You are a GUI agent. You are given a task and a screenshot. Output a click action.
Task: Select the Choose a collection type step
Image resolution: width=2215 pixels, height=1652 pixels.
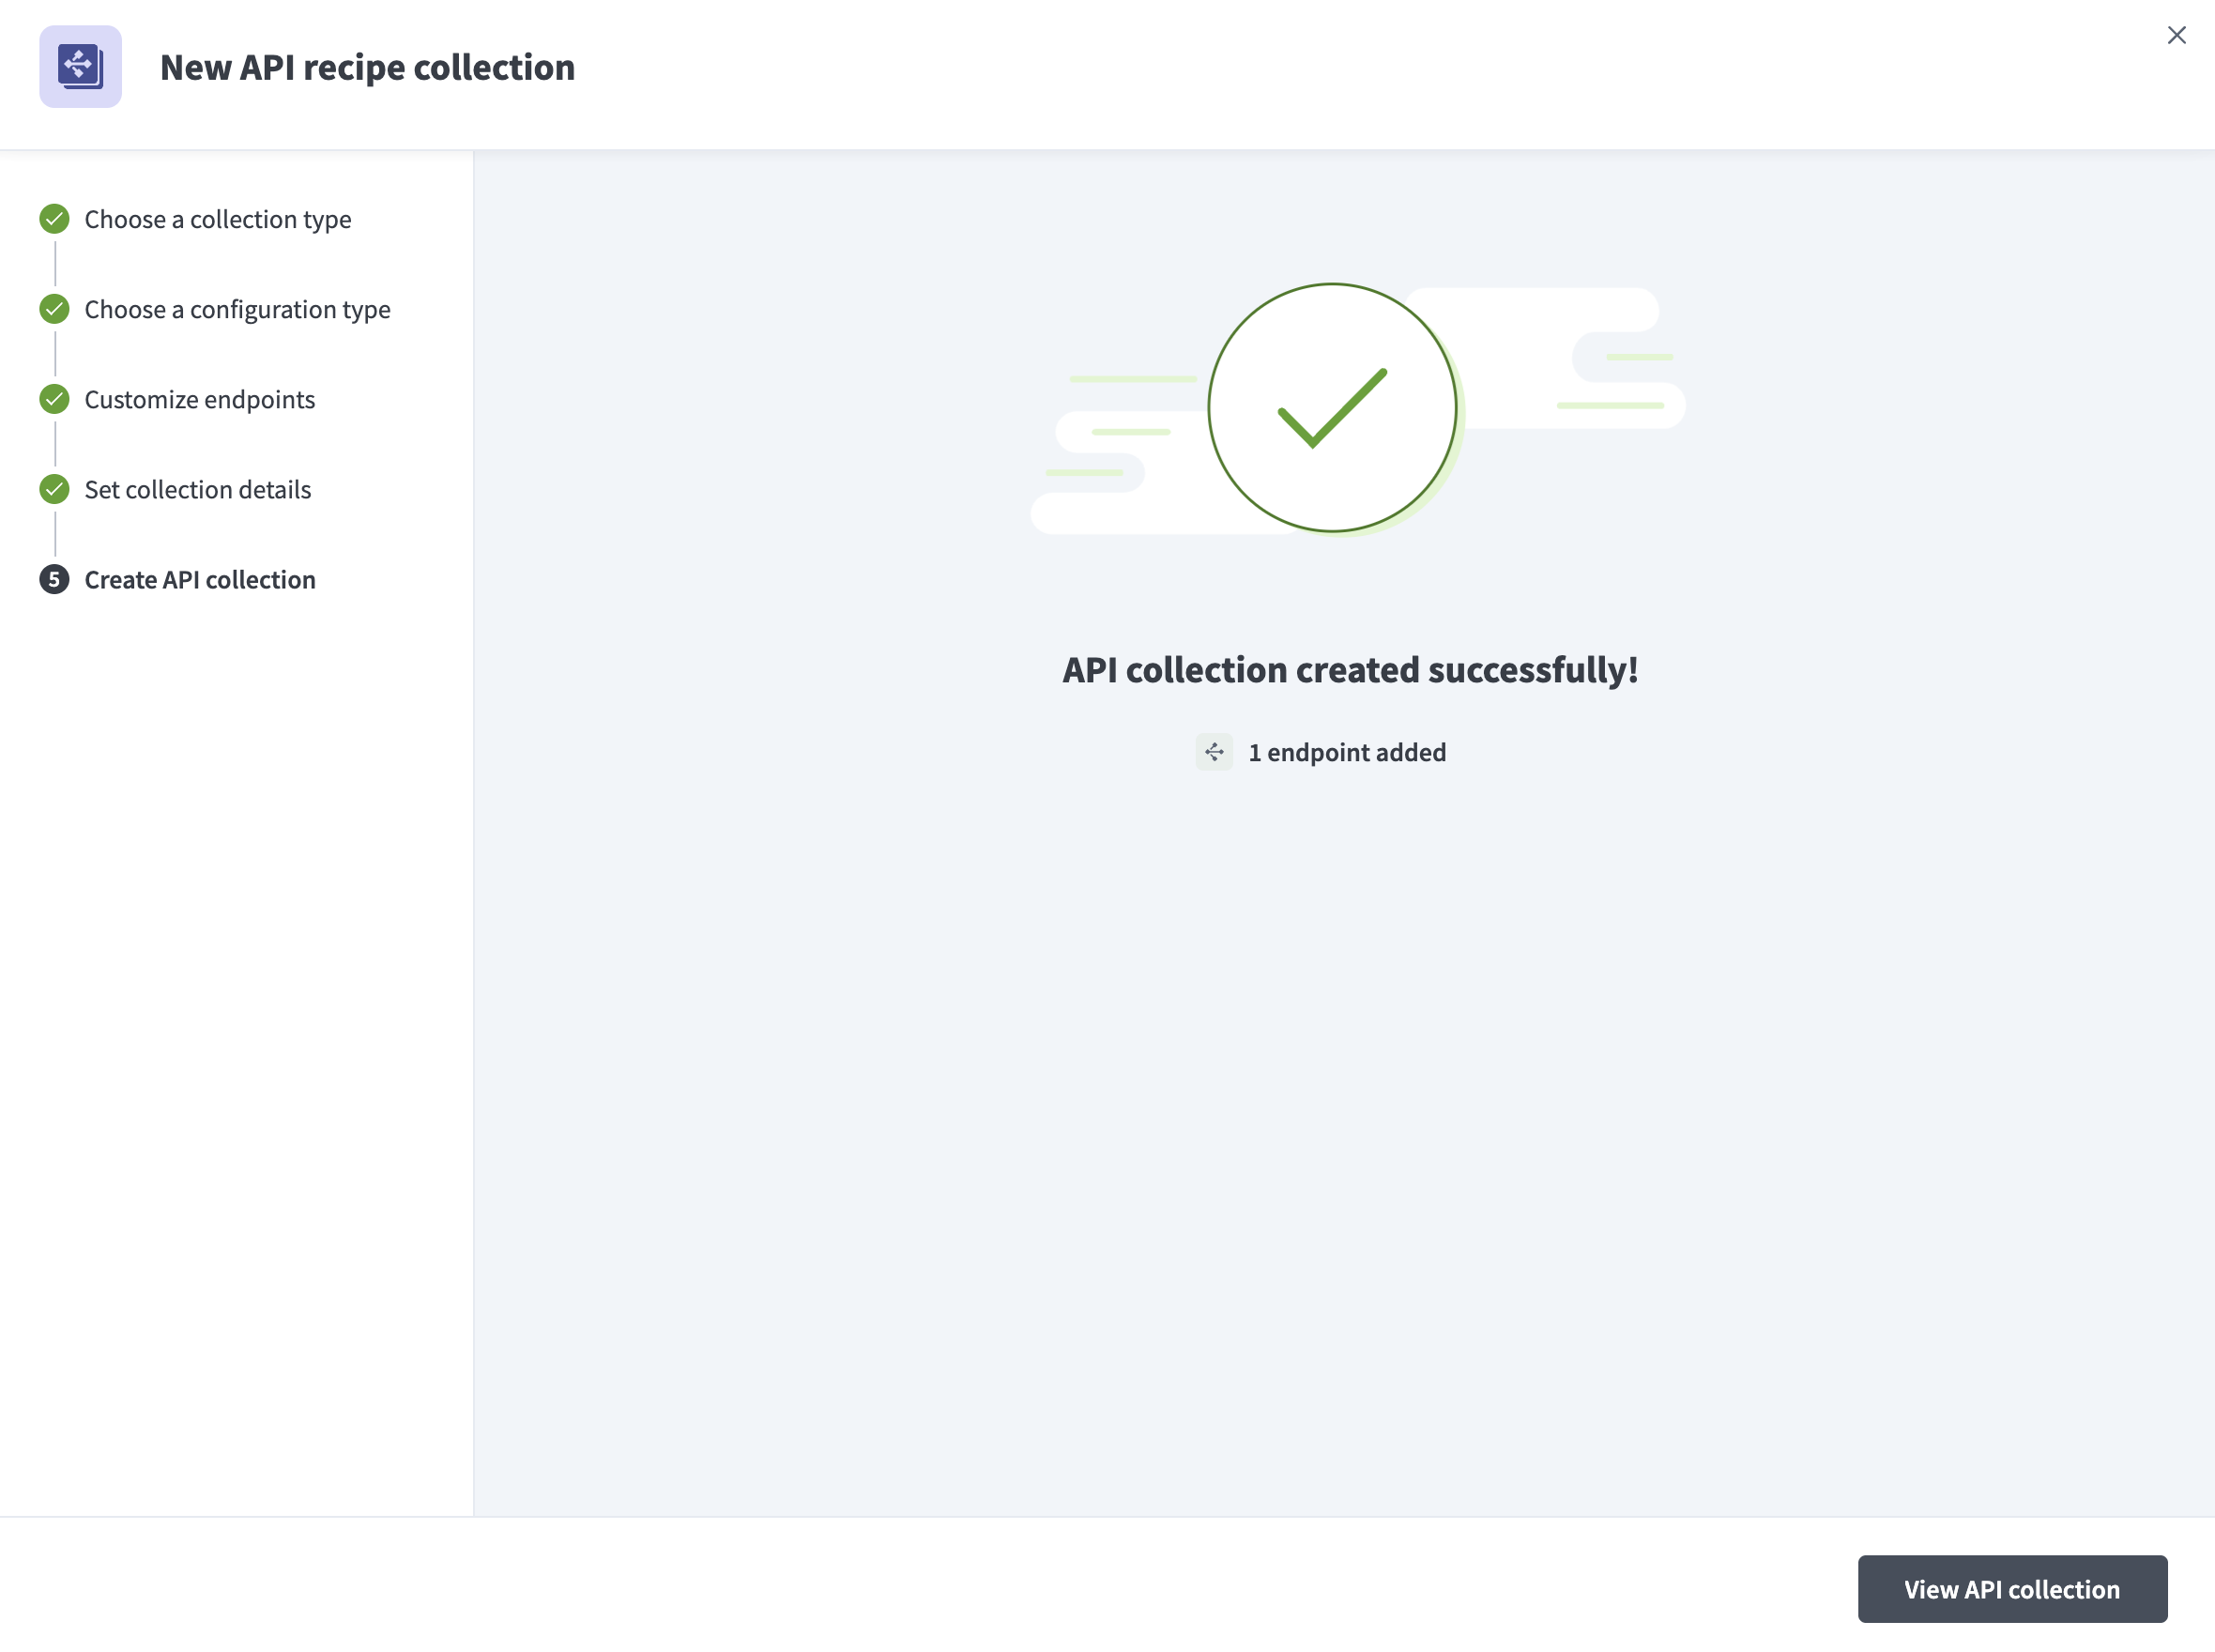point(218,218)
